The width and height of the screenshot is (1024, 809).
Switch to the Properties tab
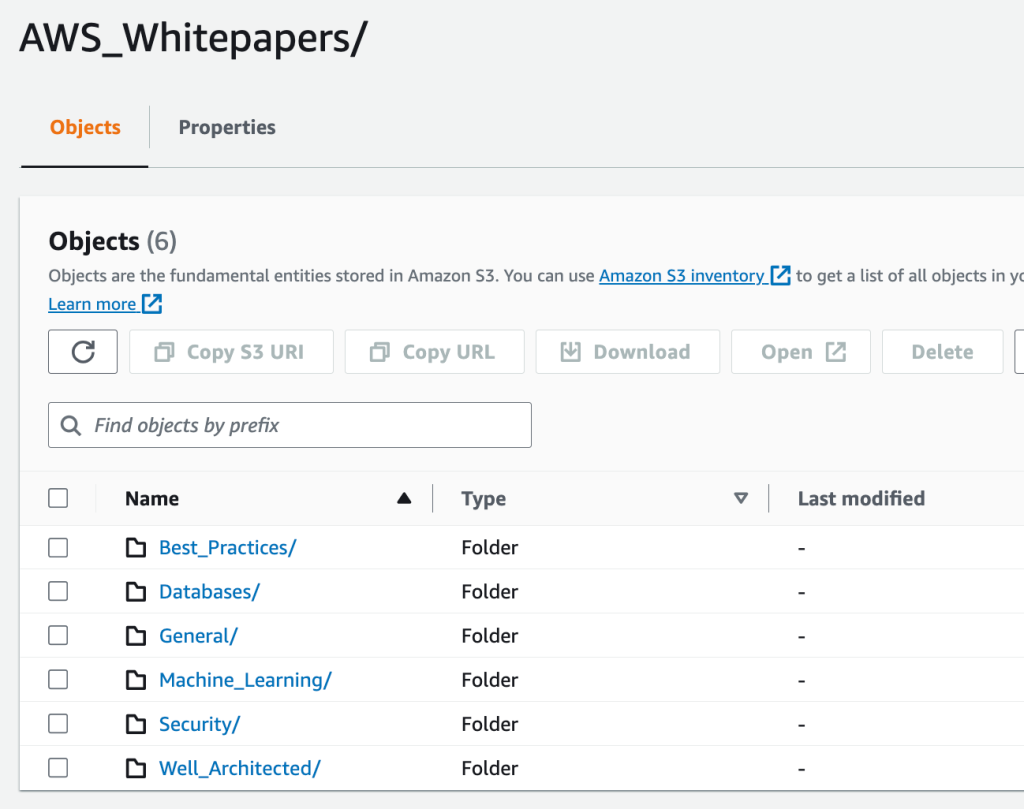pyautogui.click(x=227, y=127)
